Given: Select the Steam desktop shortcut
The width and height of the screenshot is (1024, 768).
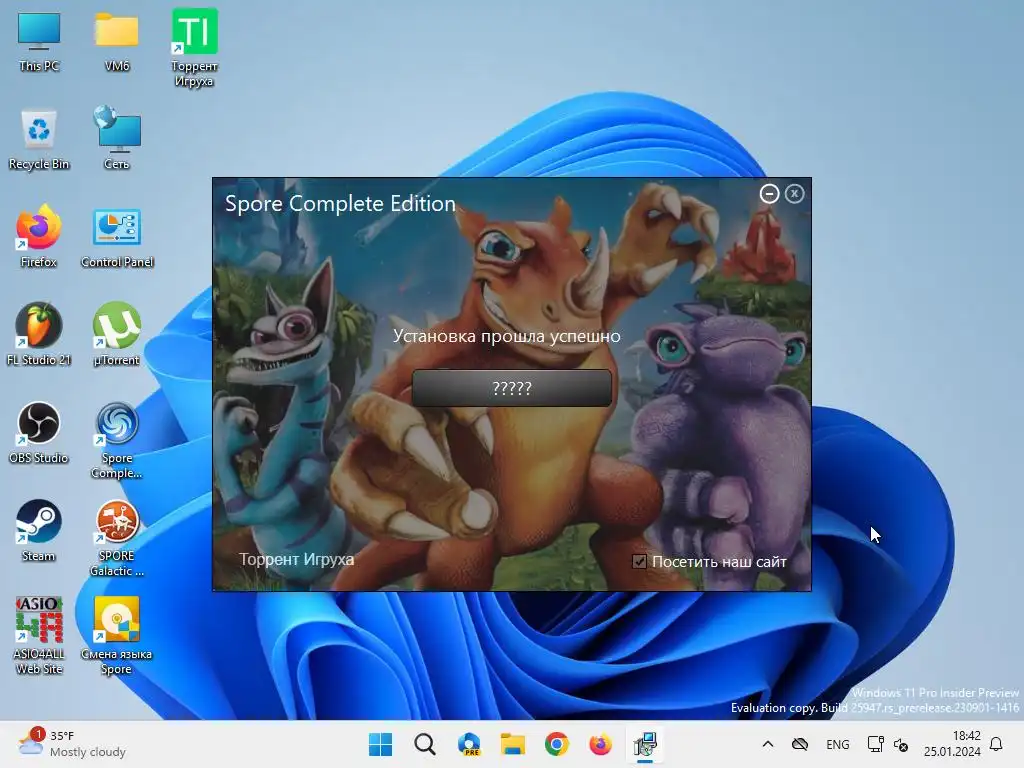Looking at the screenshot, I should coord(39,530).
